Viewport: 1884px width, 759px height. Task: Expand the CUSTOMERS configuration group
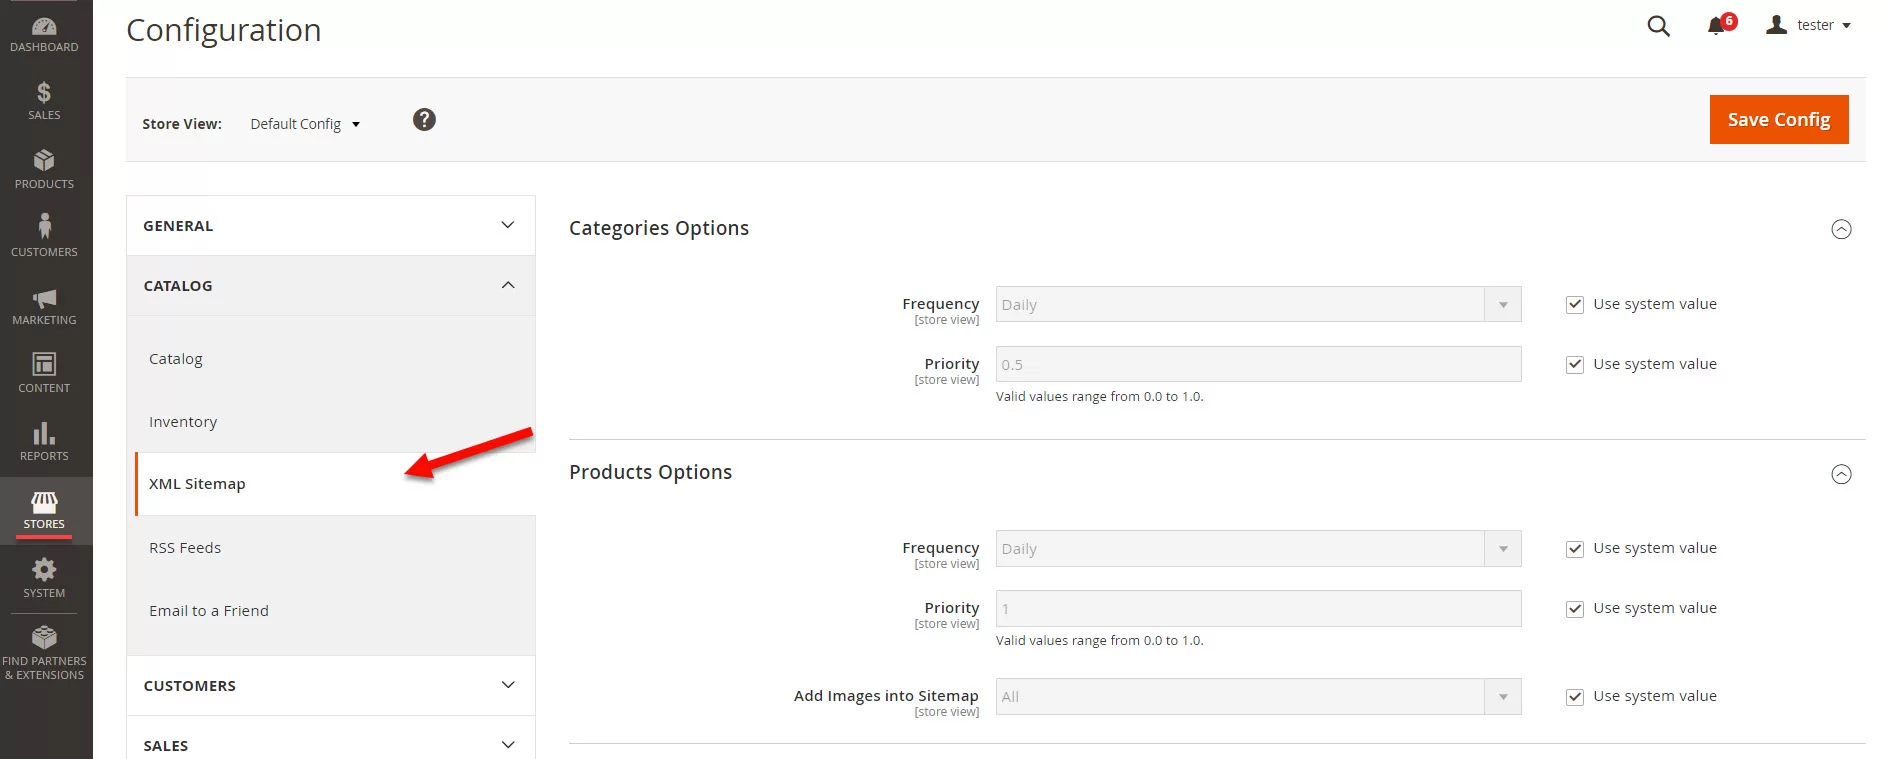click(331, 686)
